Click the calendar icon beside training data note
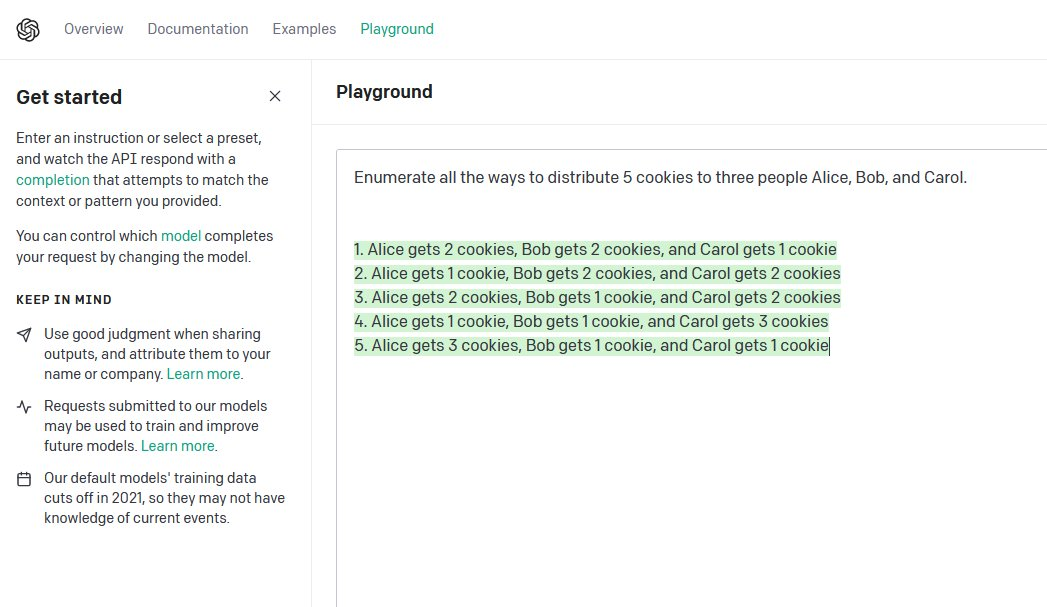Viewport: 1047px width, 607px height. tap(24, 479)
